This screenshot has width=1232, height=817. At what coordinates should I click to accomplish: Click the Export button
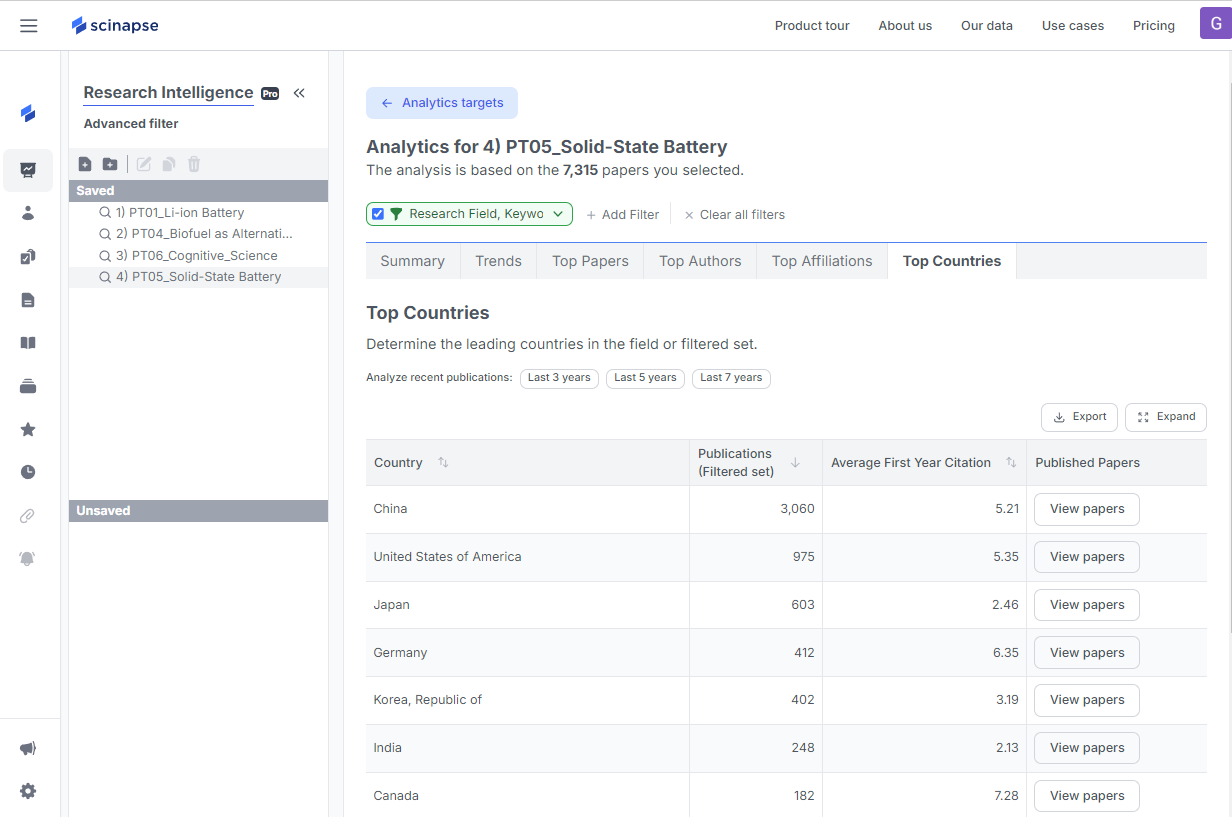(1080, 417)
